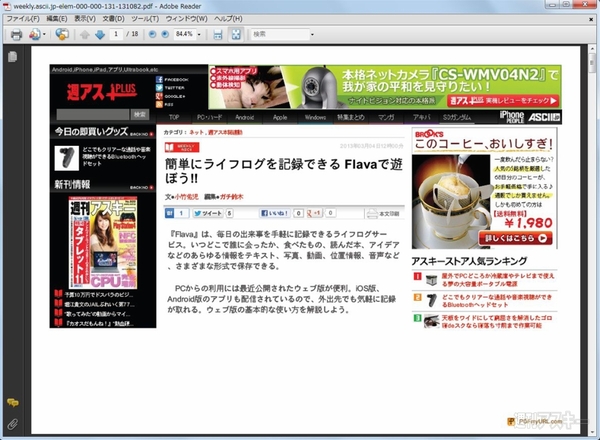Click the site search box in webpage

[93, 114]
